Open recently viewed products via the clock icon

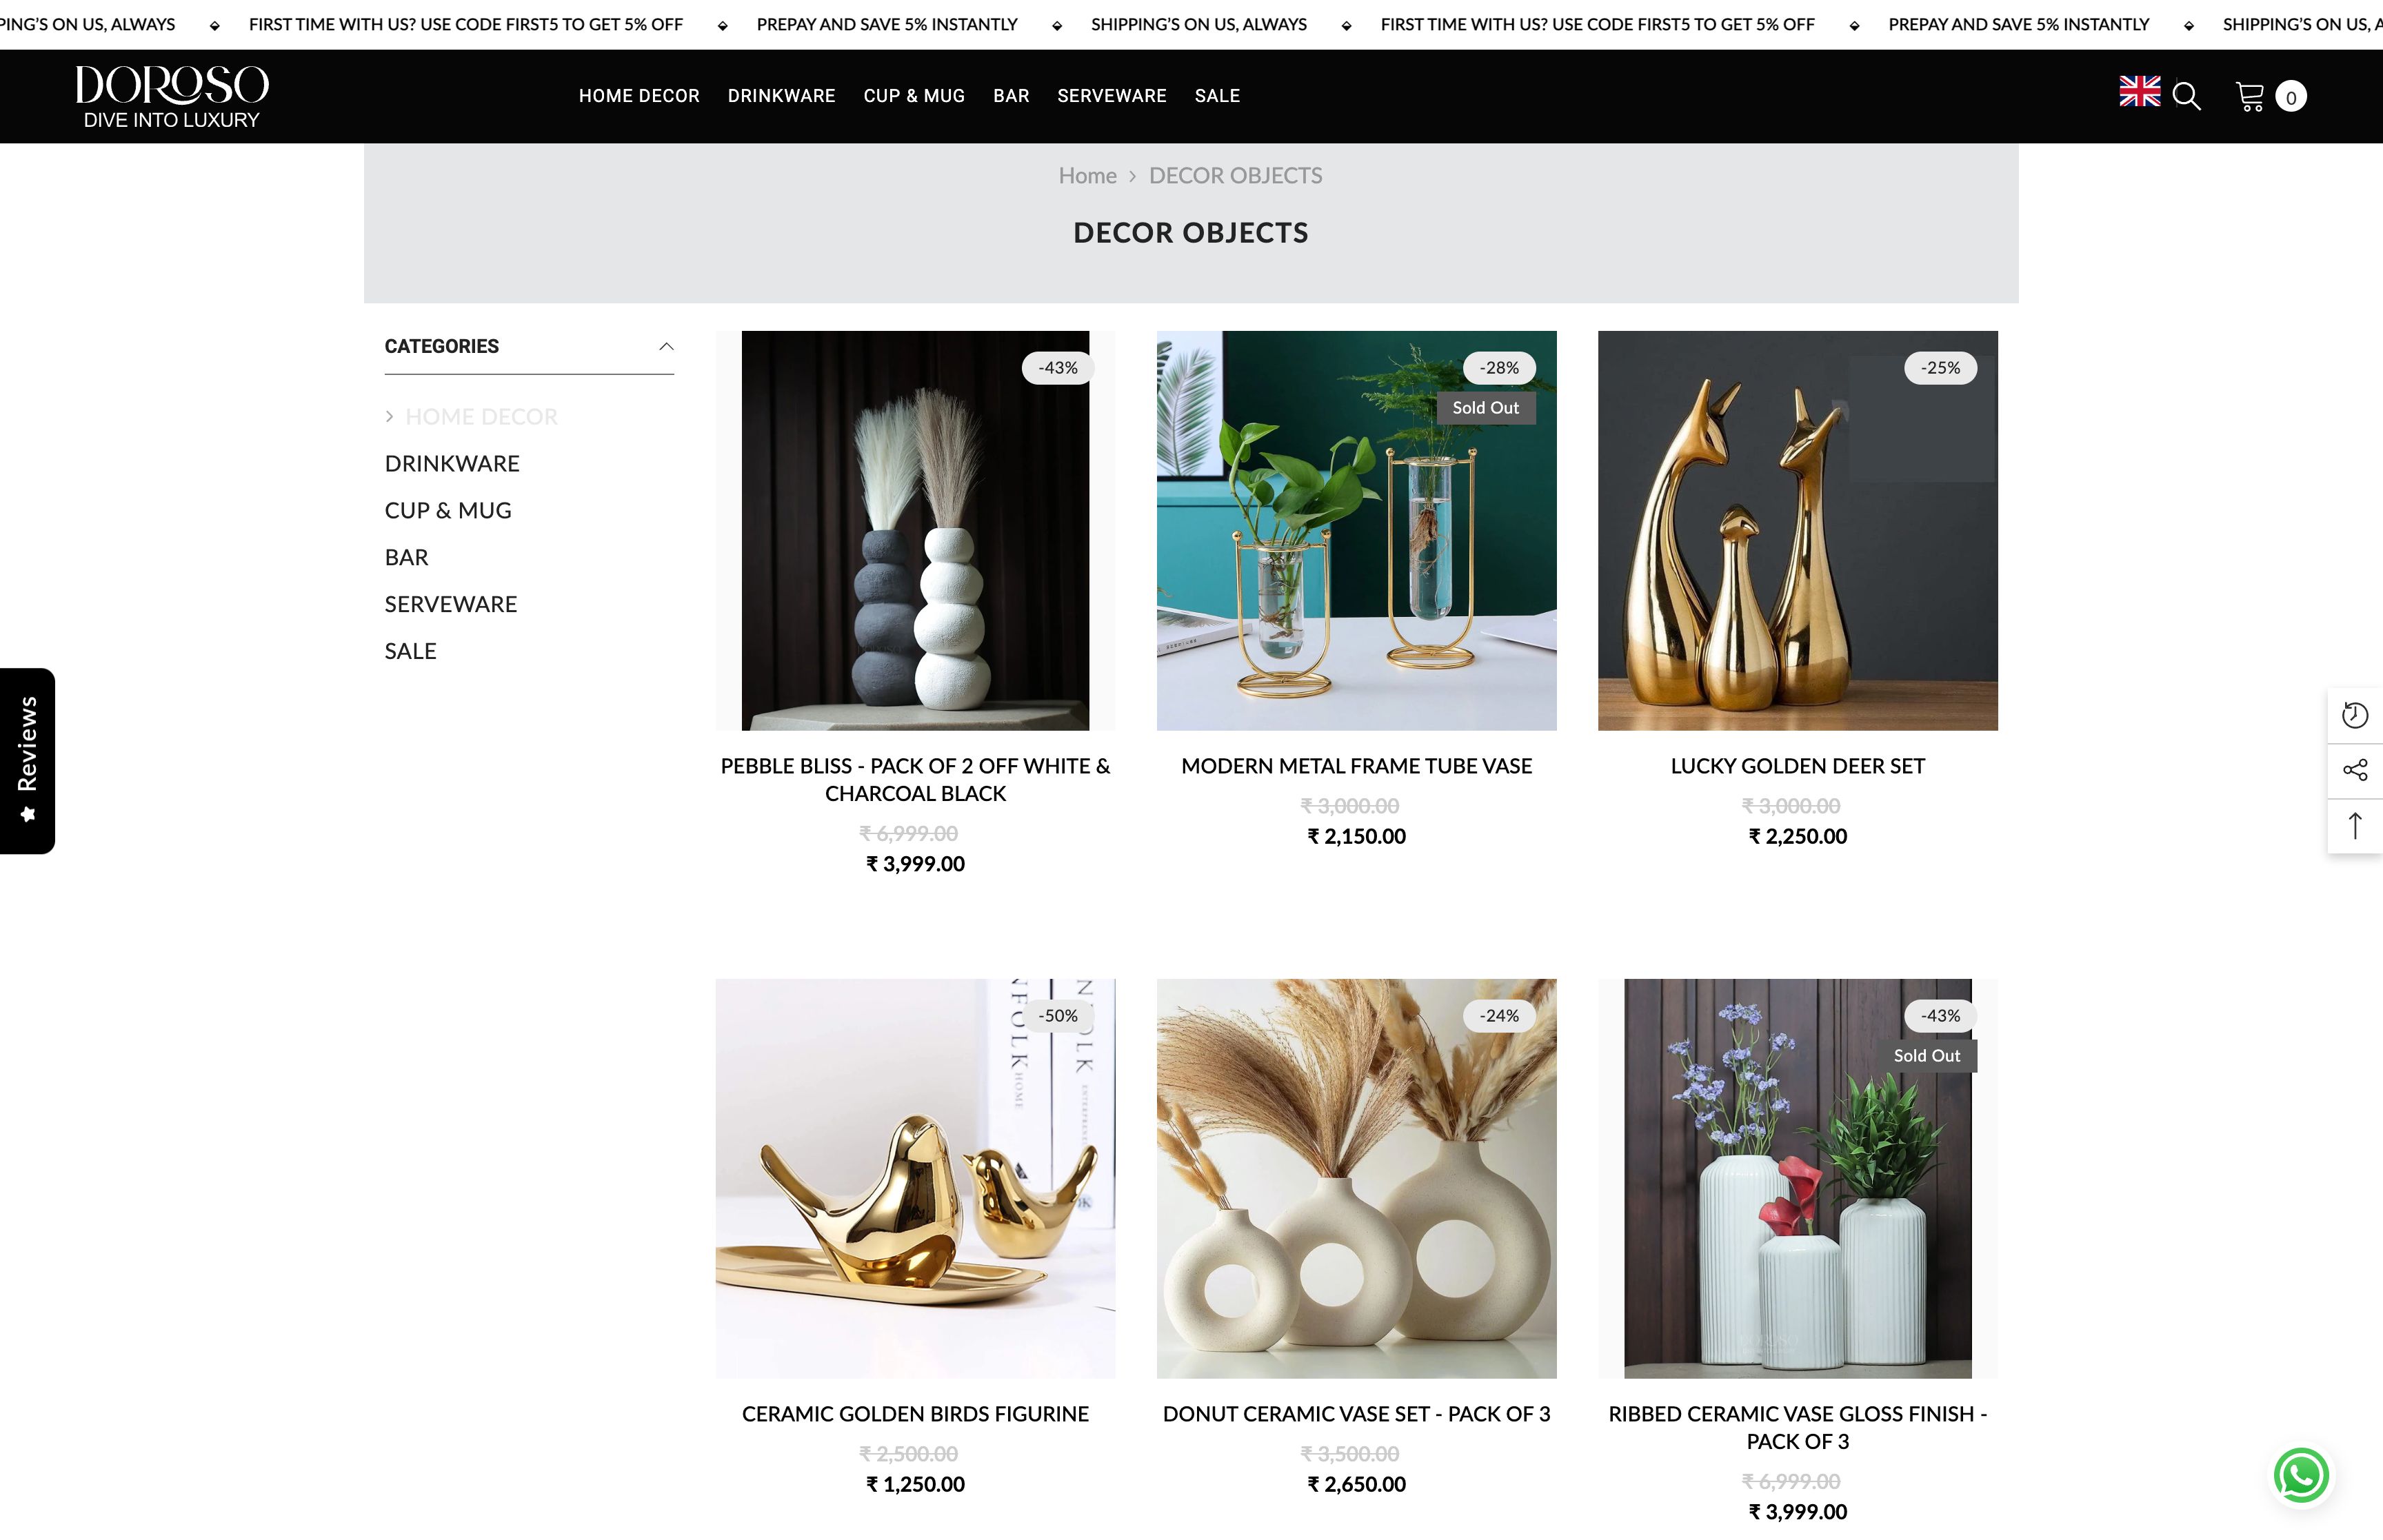[x=2356, y=714]
